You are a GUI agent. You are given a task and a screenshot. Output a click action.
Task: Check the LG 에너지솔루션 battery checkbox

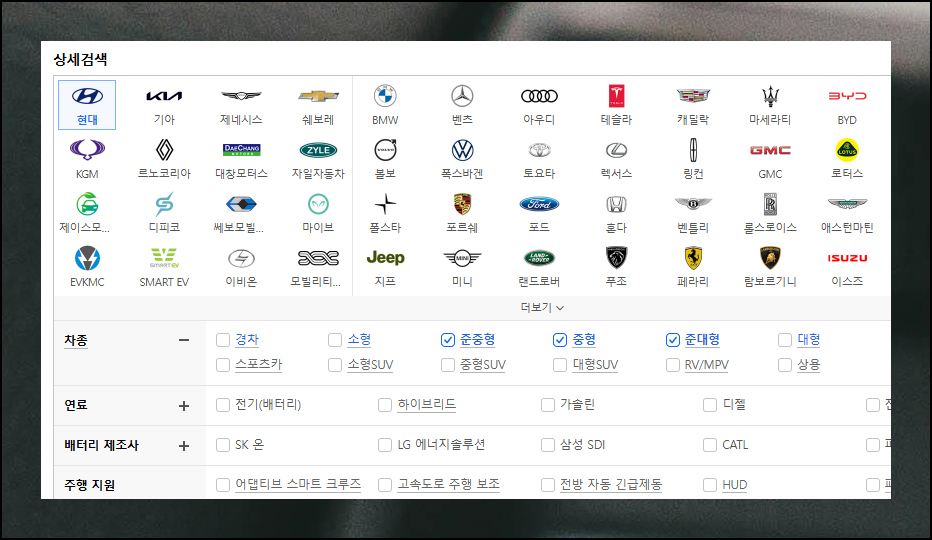tap(385, 445)
